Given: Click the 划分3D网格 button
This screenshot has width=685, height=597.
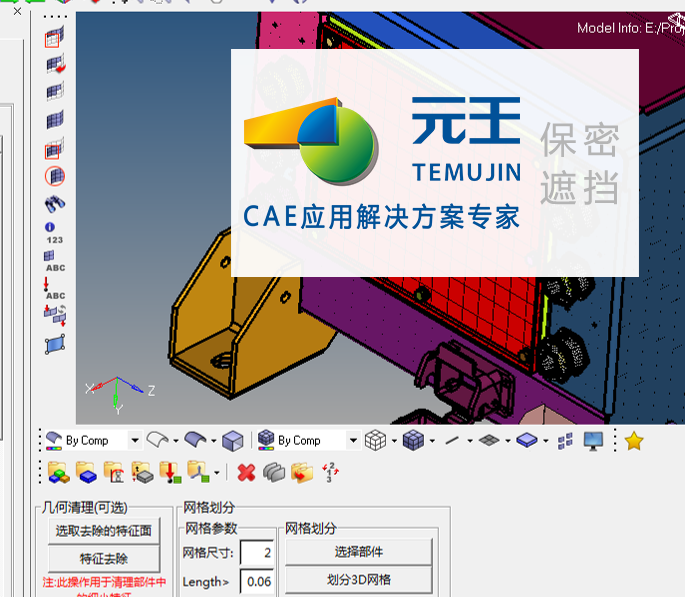Looking at the screenshot, I should coord(359,580).
